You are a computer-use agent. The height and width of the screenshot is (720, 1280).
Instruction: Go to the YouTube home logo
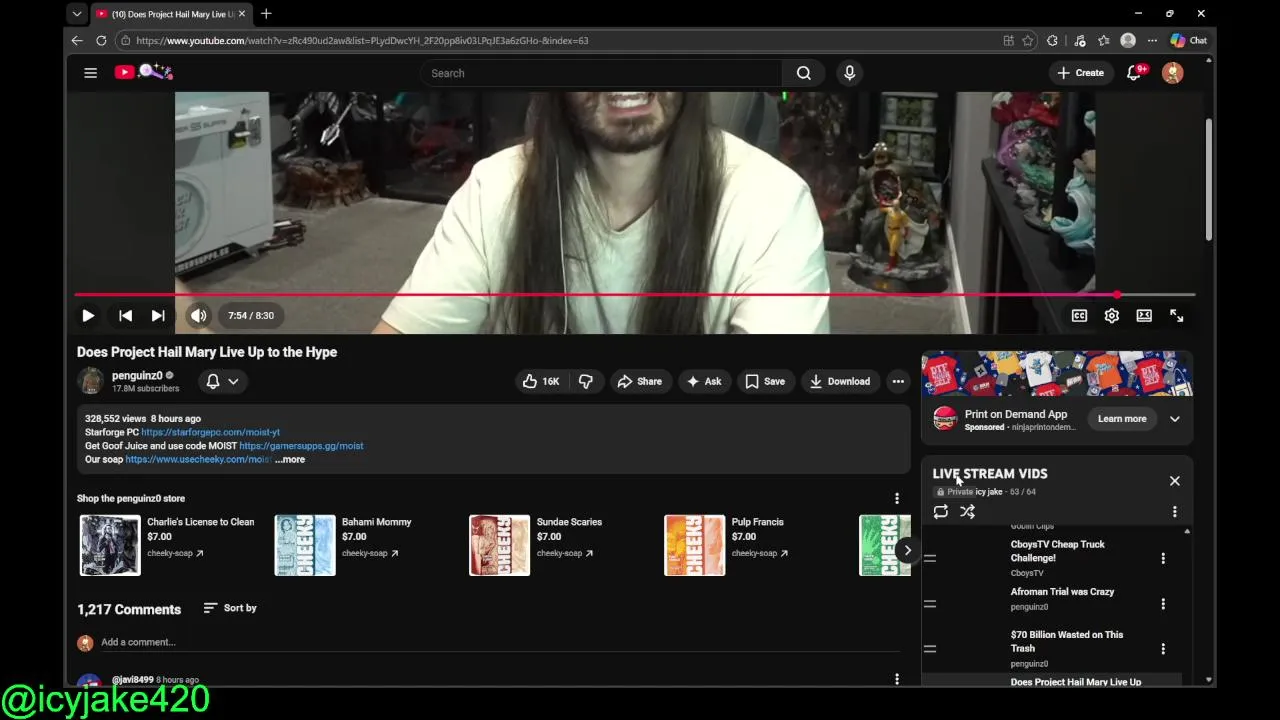[x=143, y=72]
